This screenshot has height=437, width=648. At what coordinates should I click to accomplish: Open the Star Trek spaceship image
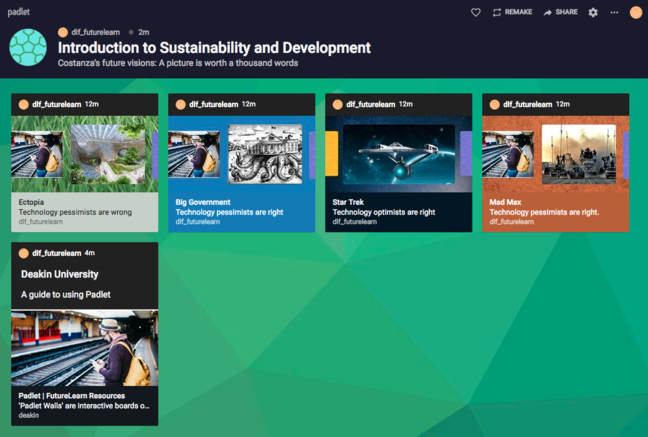[x=398, y=154]
